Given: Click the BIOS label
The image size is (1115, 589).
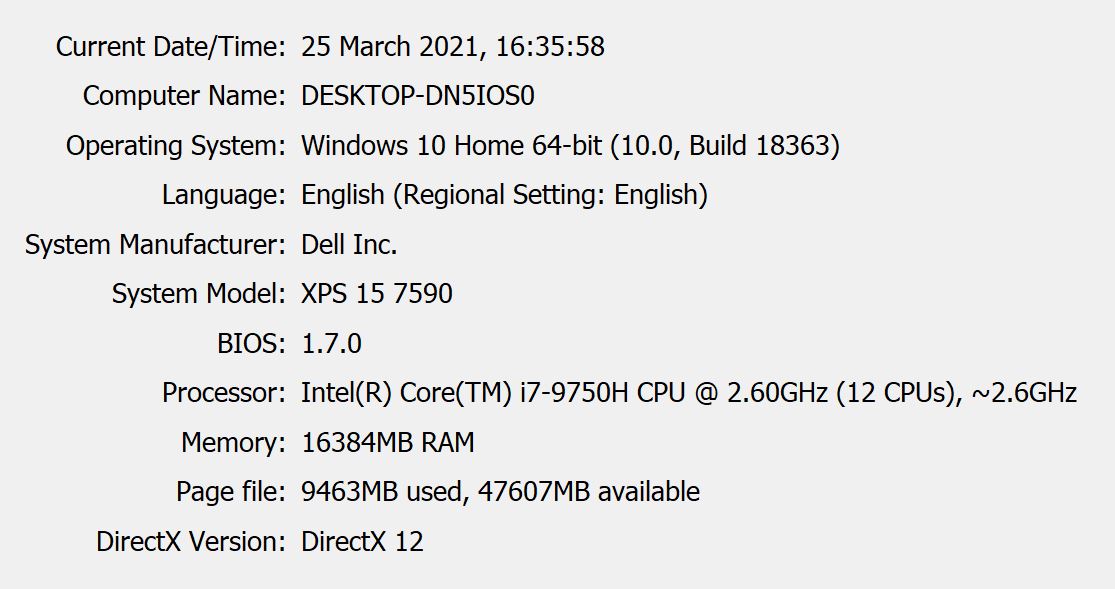Looking at the screenshot, I should (251, 344).
